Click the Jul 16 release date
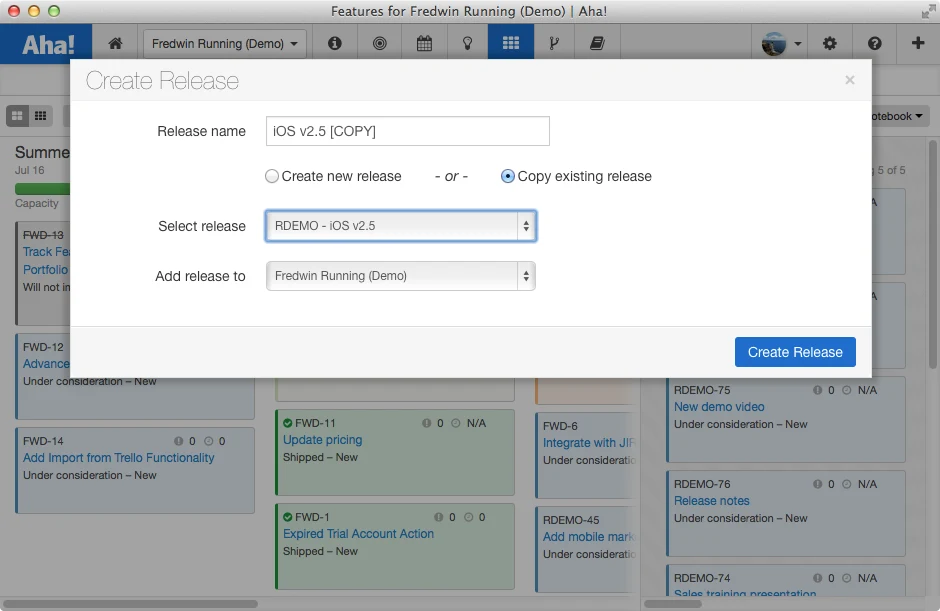Viewport: 940px width, 611px height. point(30,170)
